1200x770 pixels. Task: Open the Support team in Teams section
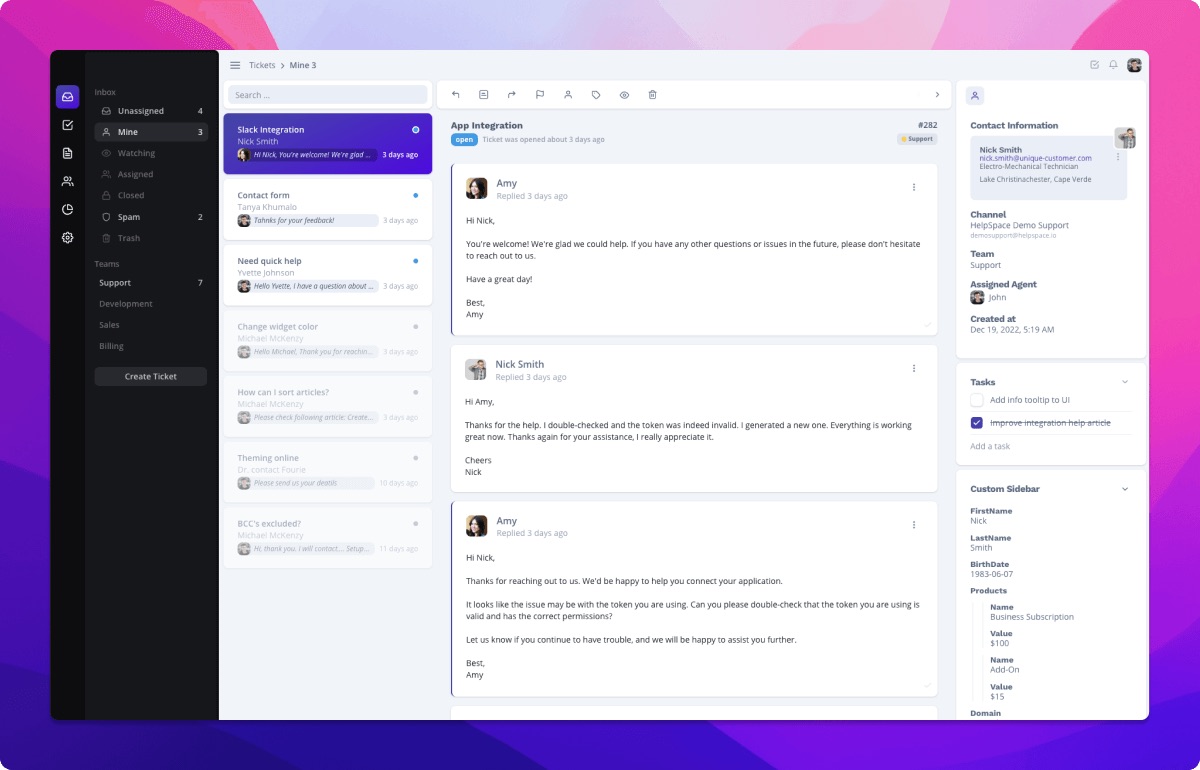coord(114,282)
